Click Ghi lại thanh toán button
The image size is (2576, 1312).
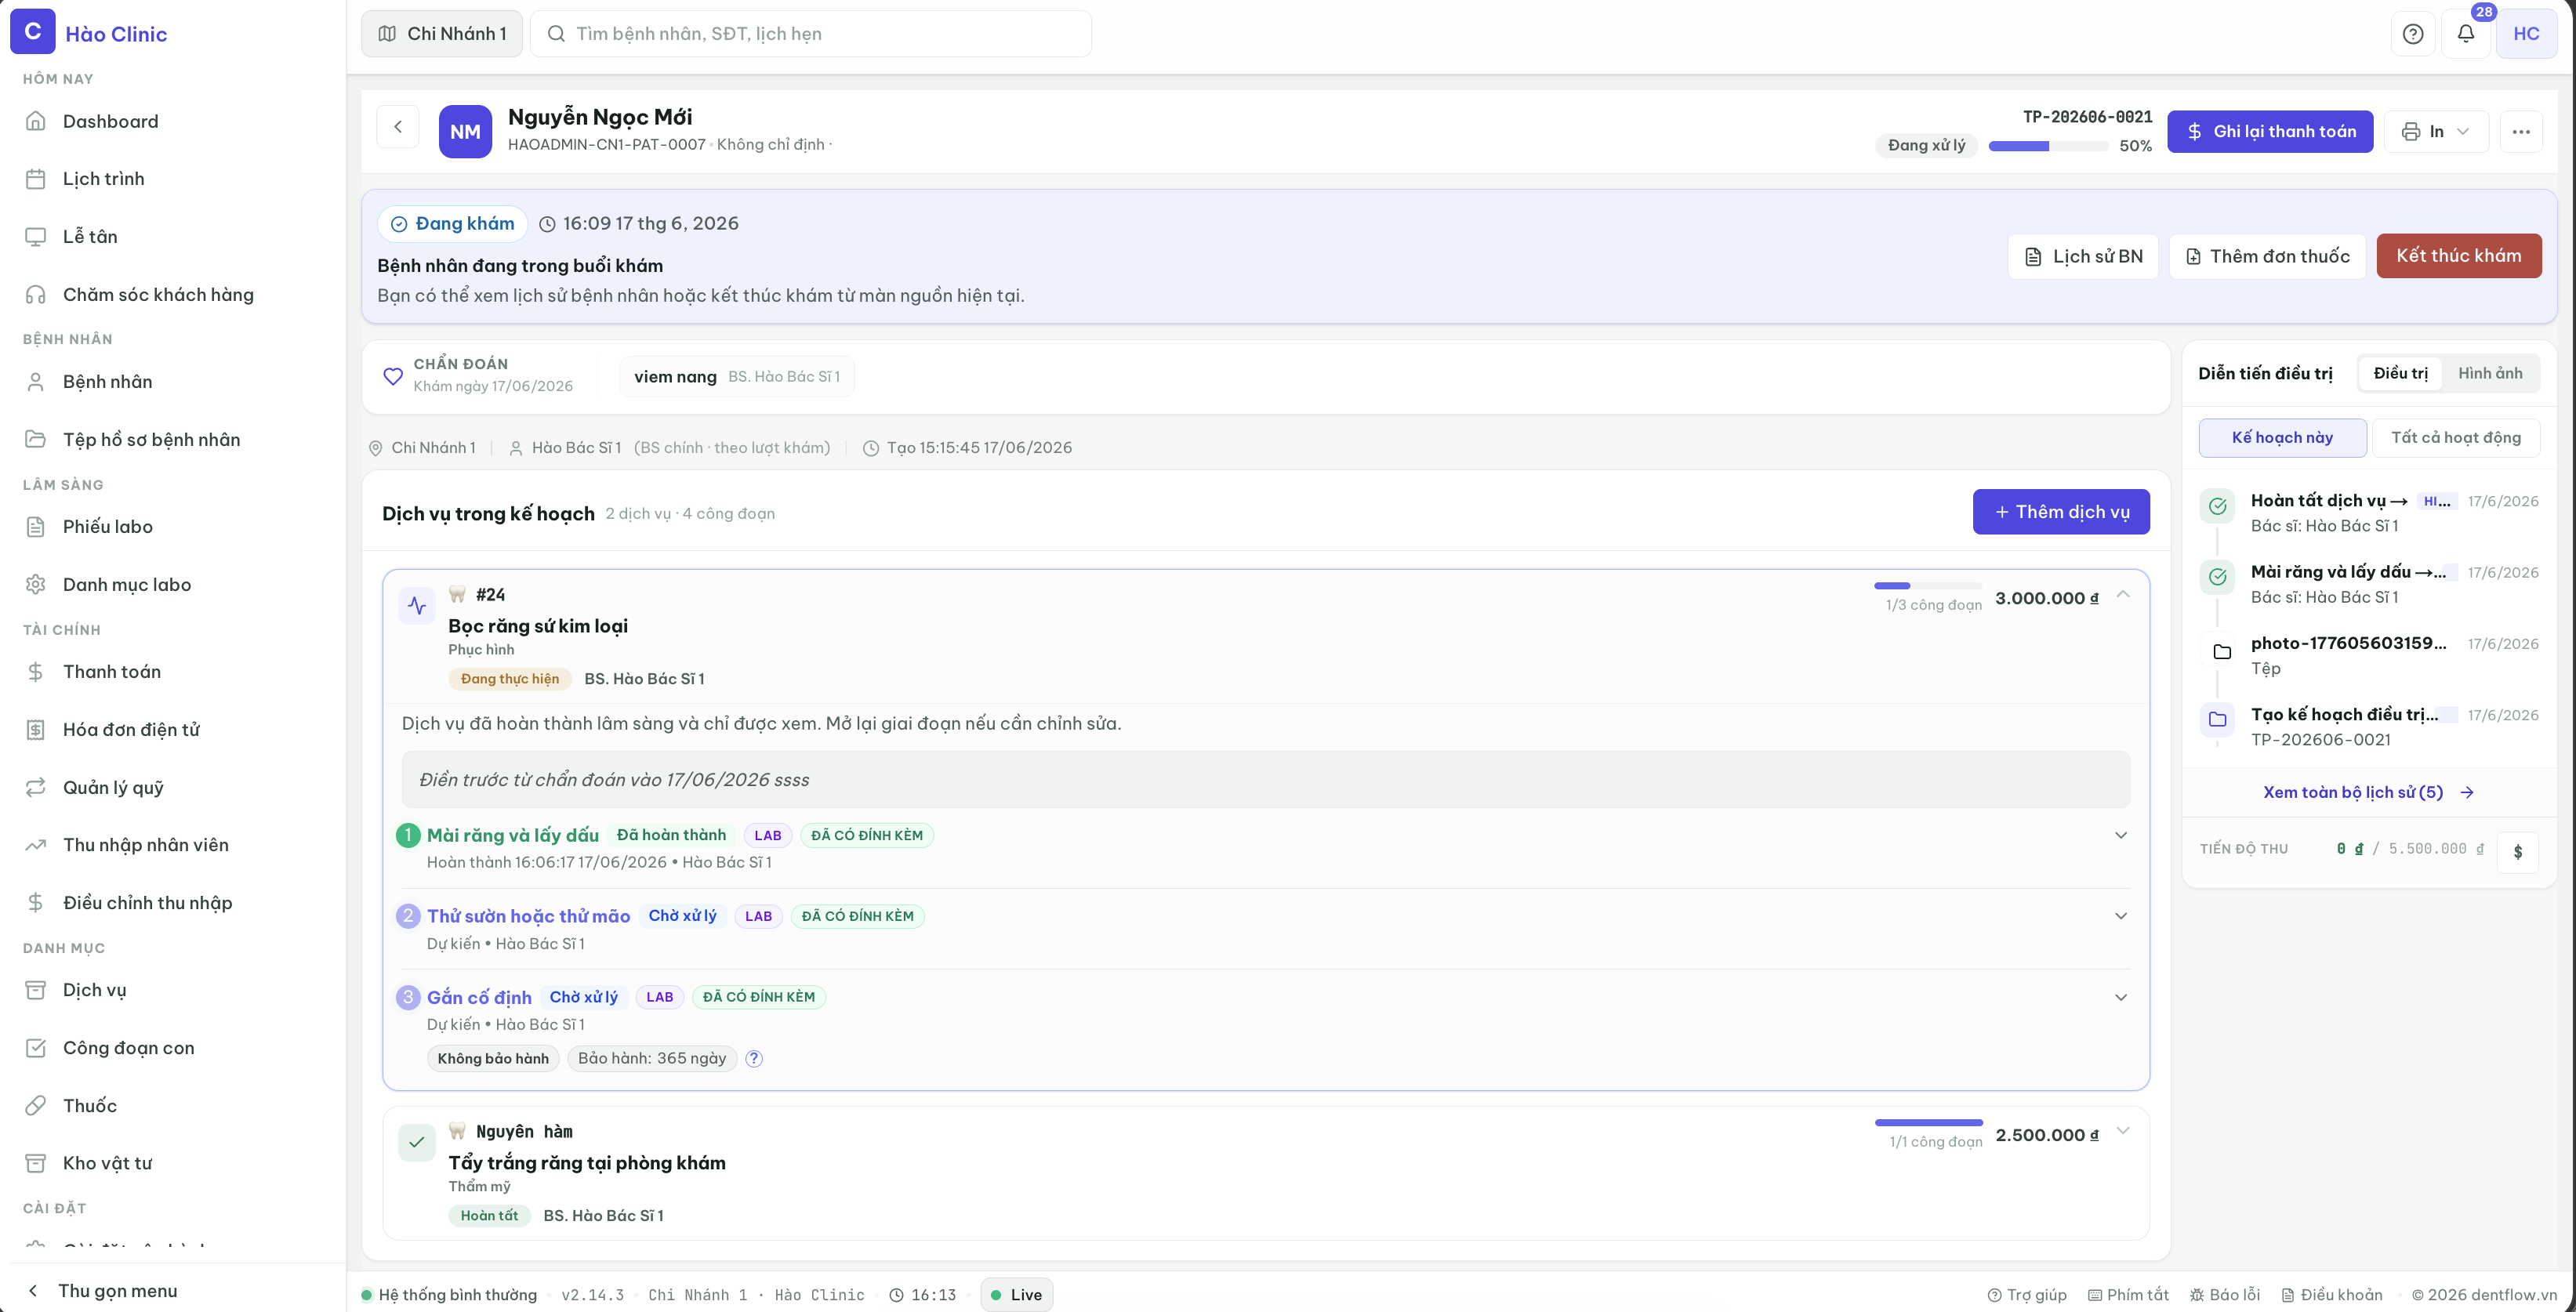[x=2270, y=132]
